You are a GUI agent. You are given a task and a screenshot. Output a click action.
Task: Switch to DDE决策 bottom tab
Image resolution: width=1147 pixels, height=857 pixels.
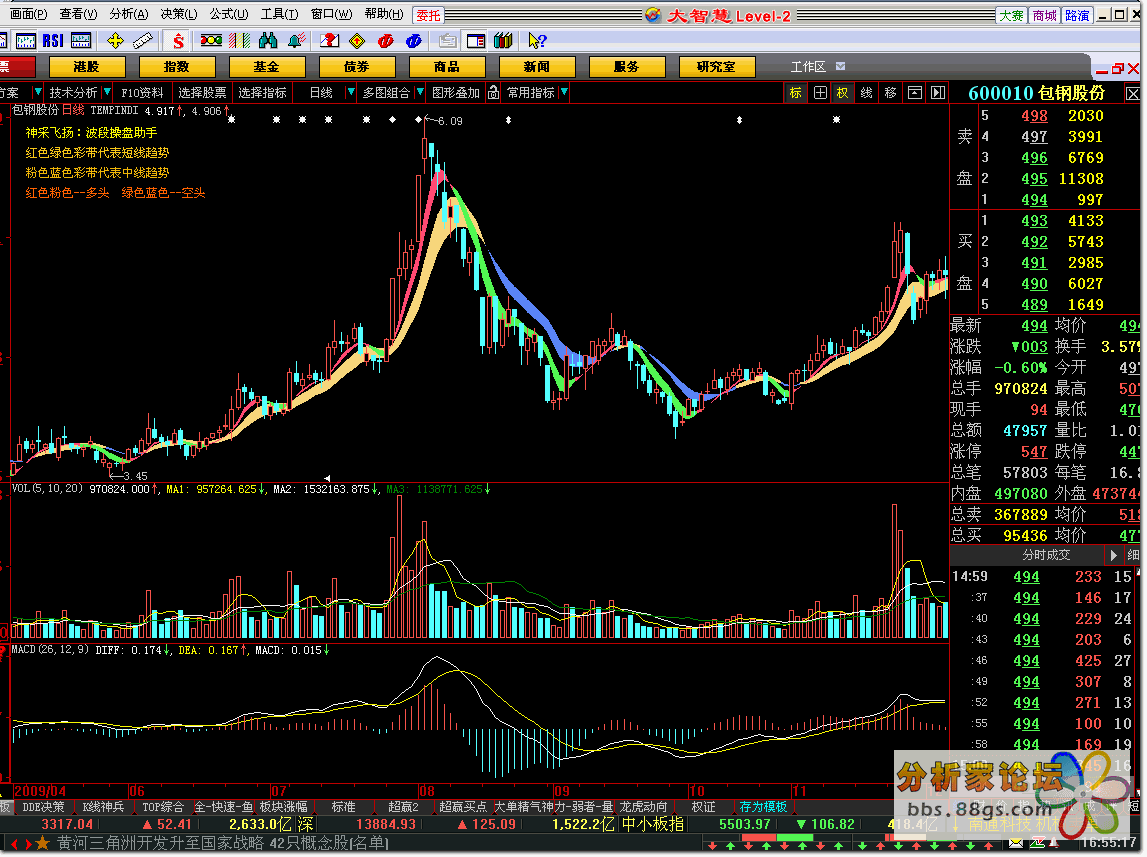[43, 807]
